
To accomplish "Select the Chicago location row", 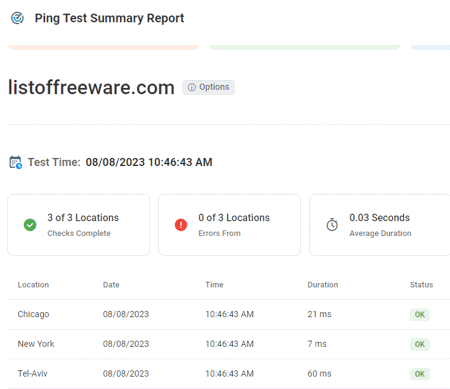I will point(229,314).
